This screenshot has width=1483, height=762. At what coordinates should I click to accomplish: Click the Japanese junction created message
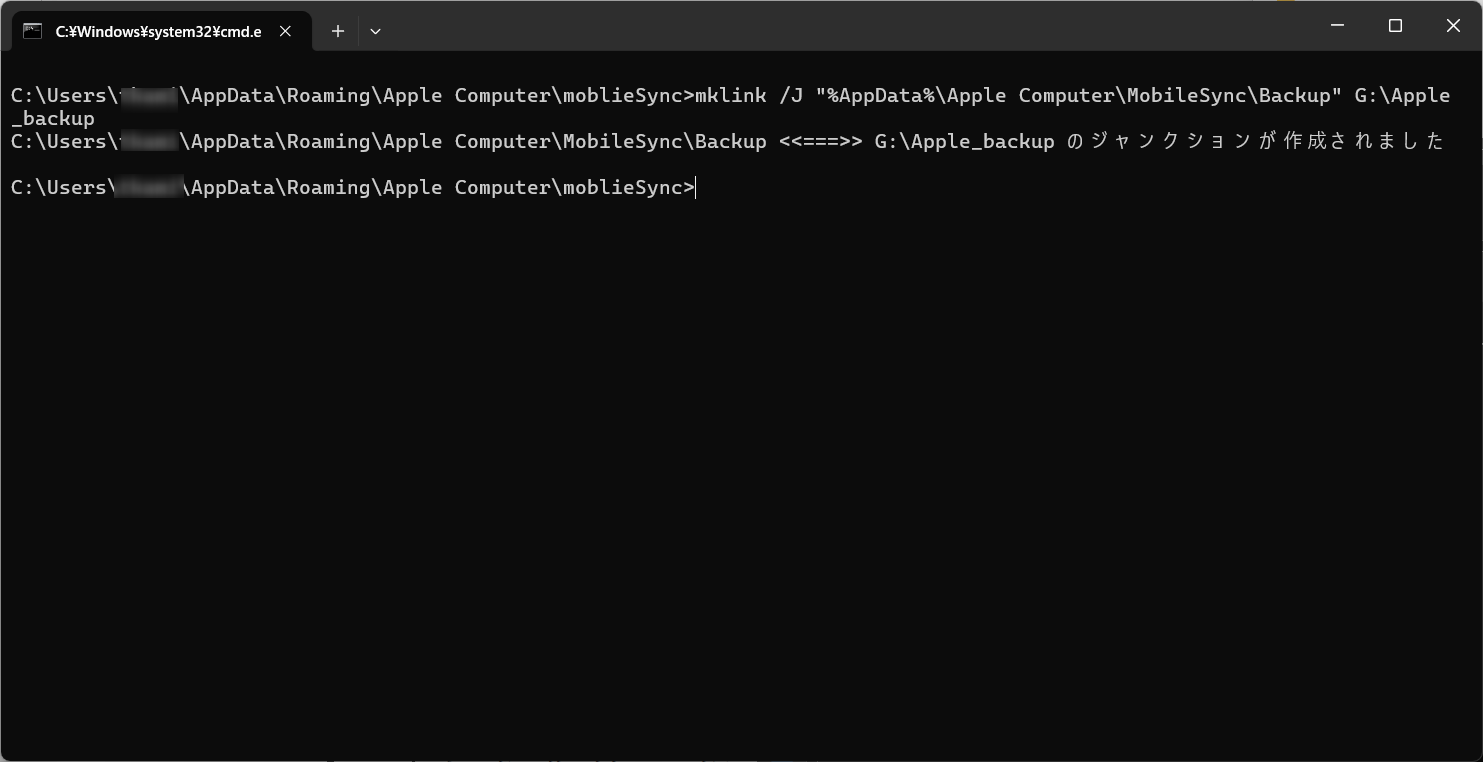point(1255,142)
